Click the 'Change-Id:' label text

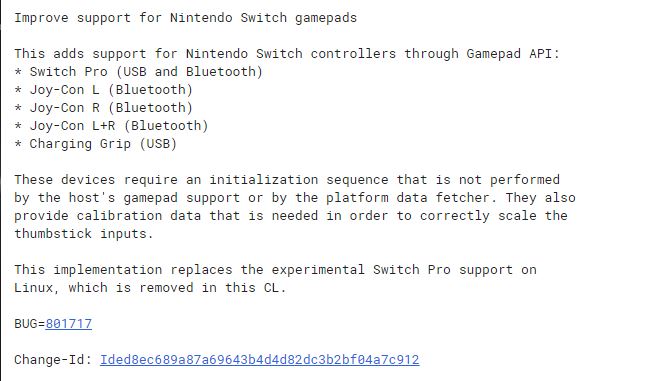[53, 360]
